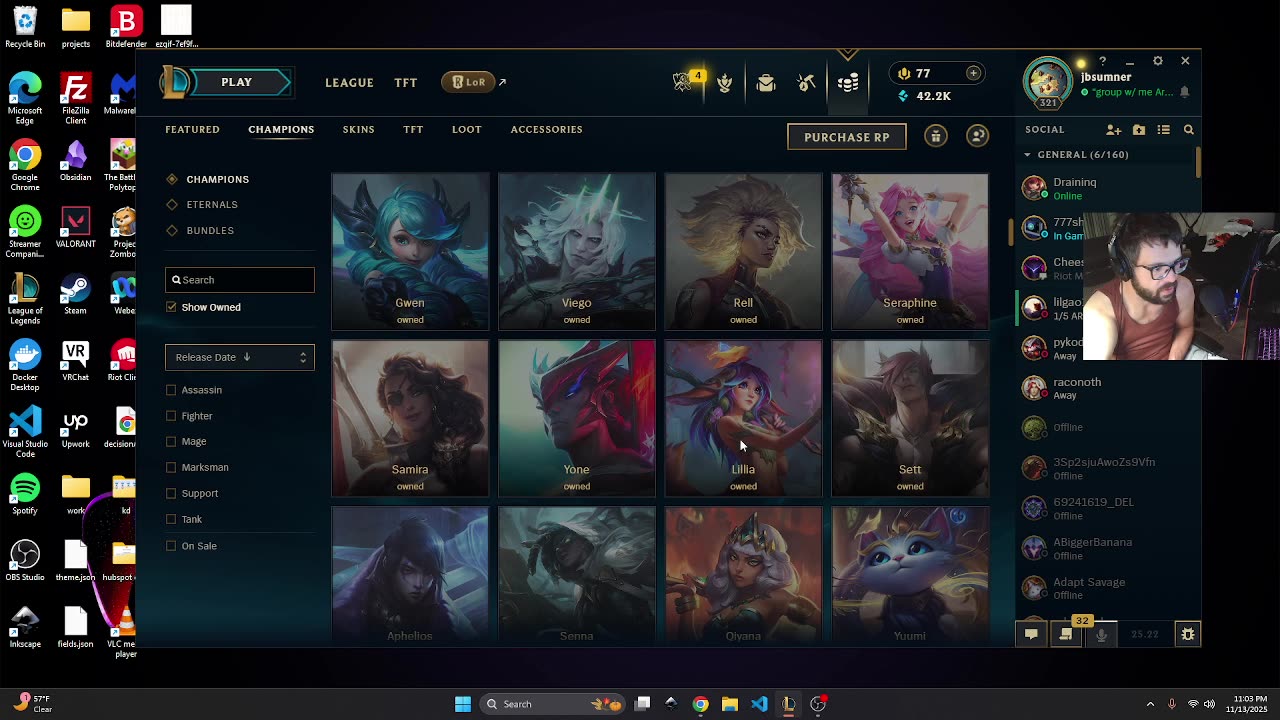Click the Windows Start button

[462, 704]
